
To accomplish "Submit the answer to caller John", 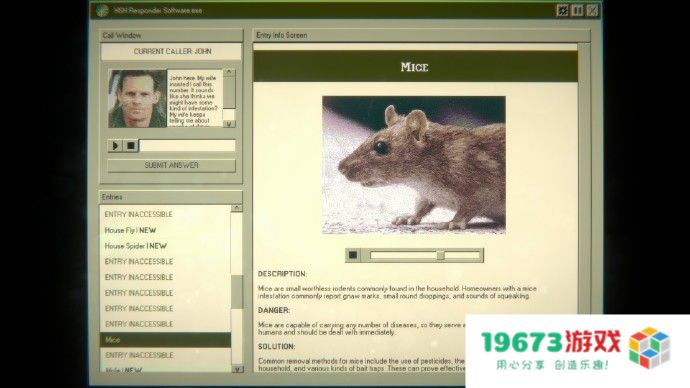I will coord(172,165).
